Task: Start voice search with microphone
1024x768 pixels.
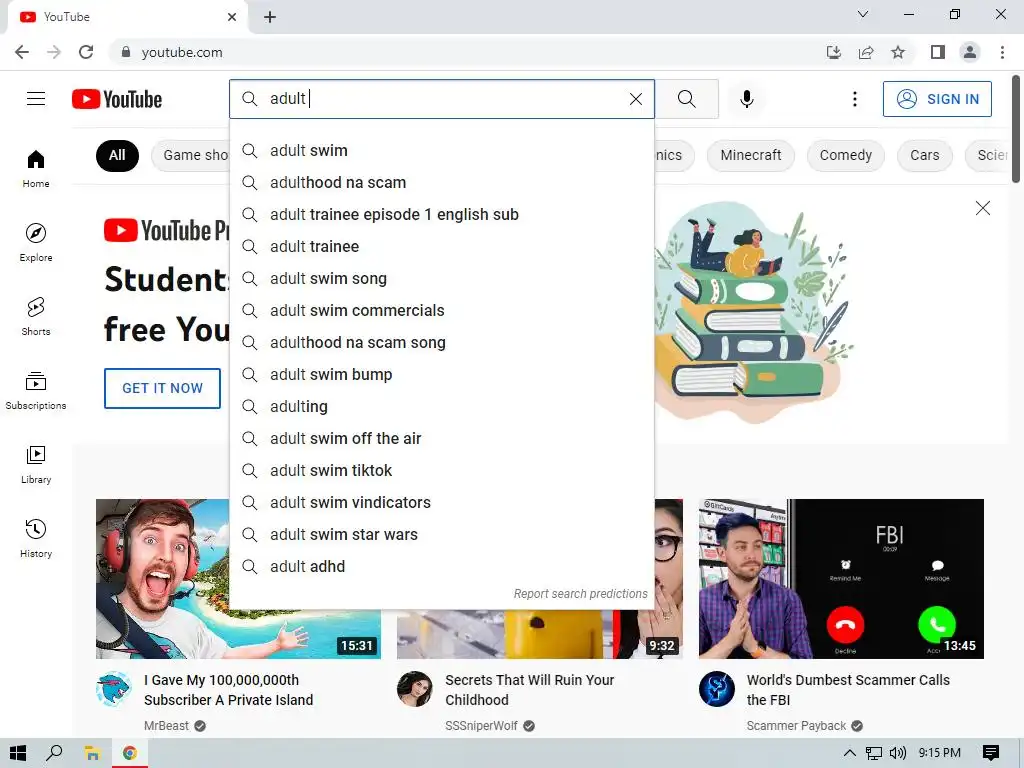Action: [746, 99]
